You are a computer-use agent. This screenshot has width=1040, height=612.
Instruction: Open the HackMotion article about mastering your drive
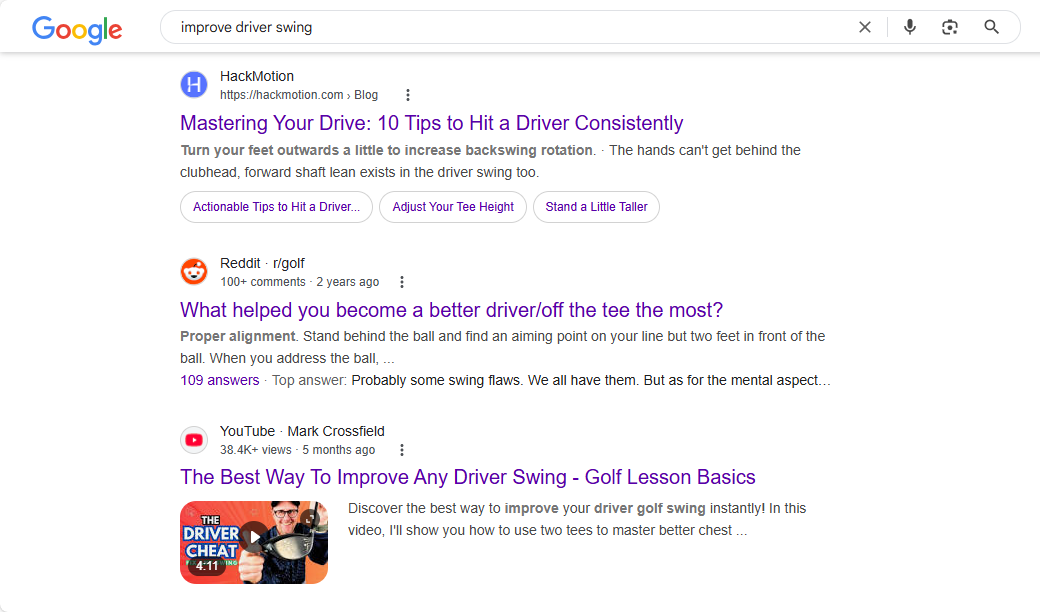431,123
